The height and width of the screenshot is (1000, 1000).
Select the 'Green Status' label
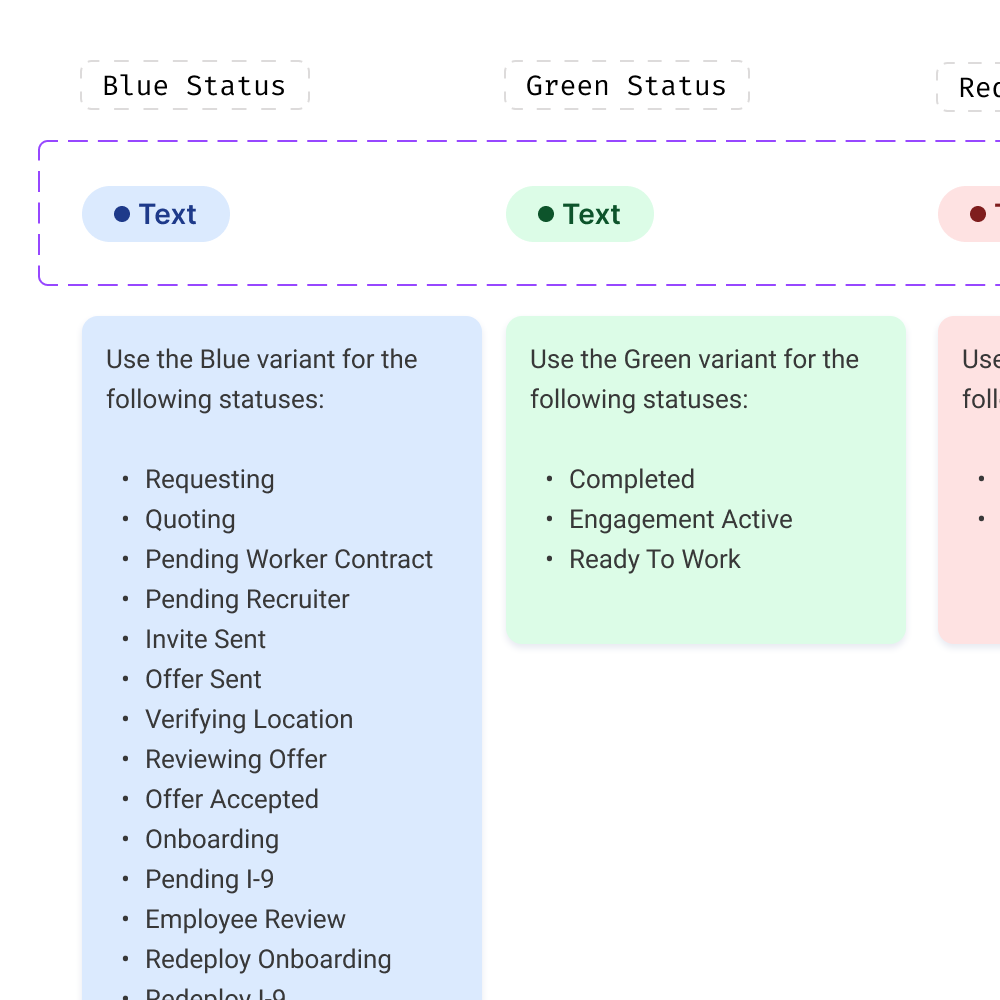(626, 85)
